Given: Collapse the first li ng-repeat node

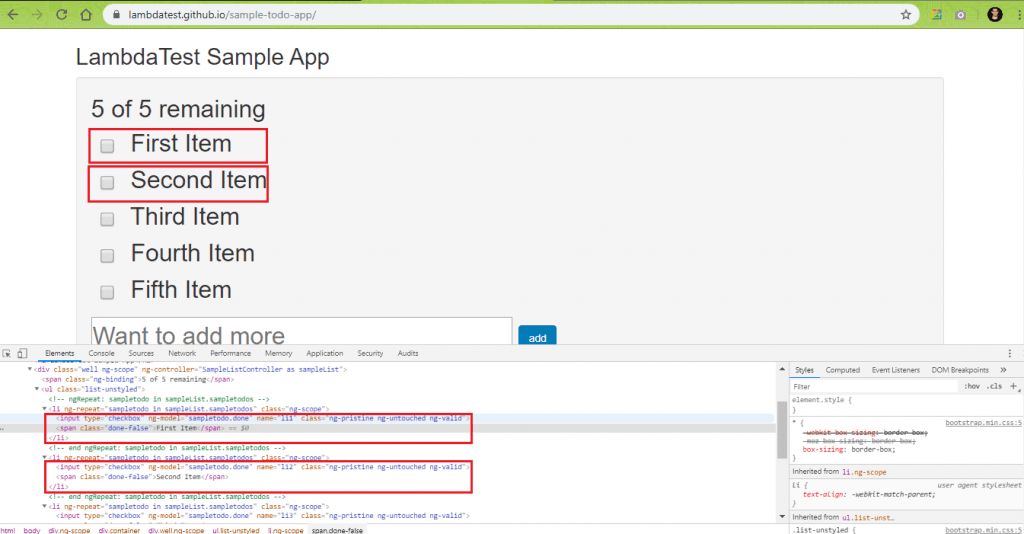Looking at the screenshot, I should (x=45, y=409).
